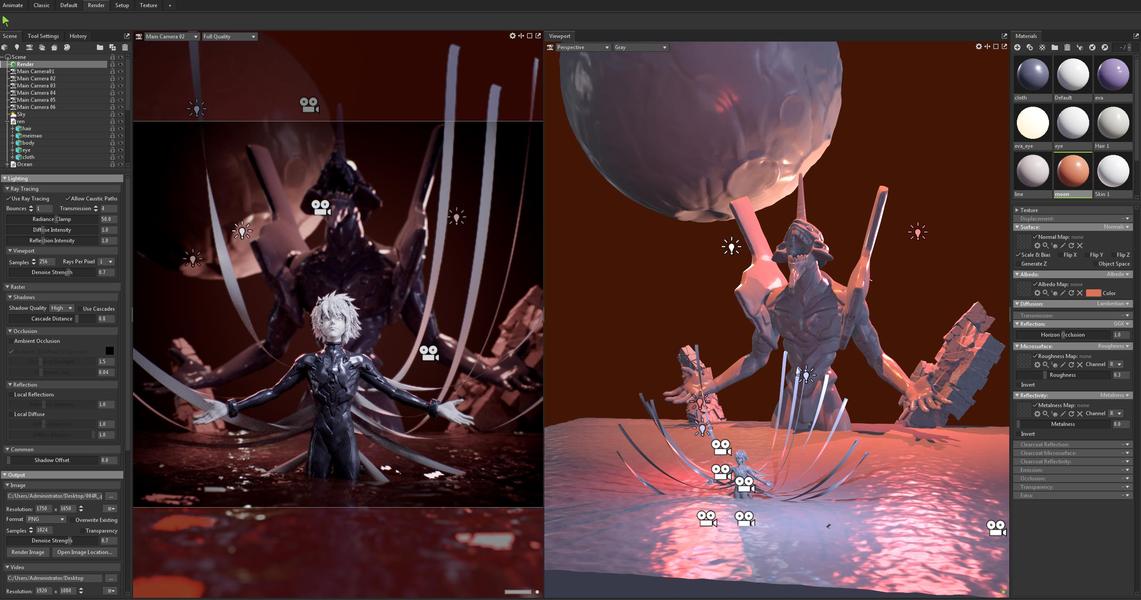Click the delete trash icon in Scene toolbar
The image size is (1141, 600).
[x=124, y=47]
